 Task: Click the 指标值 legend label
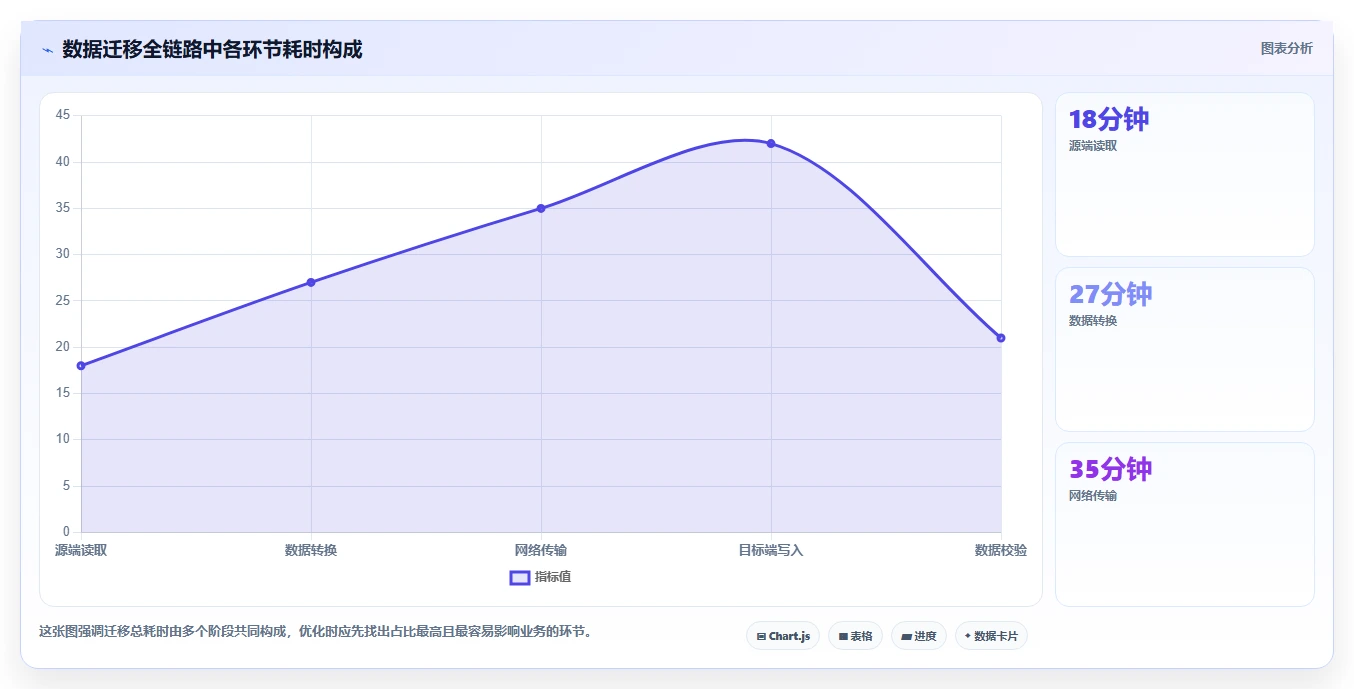coord(553,577)
